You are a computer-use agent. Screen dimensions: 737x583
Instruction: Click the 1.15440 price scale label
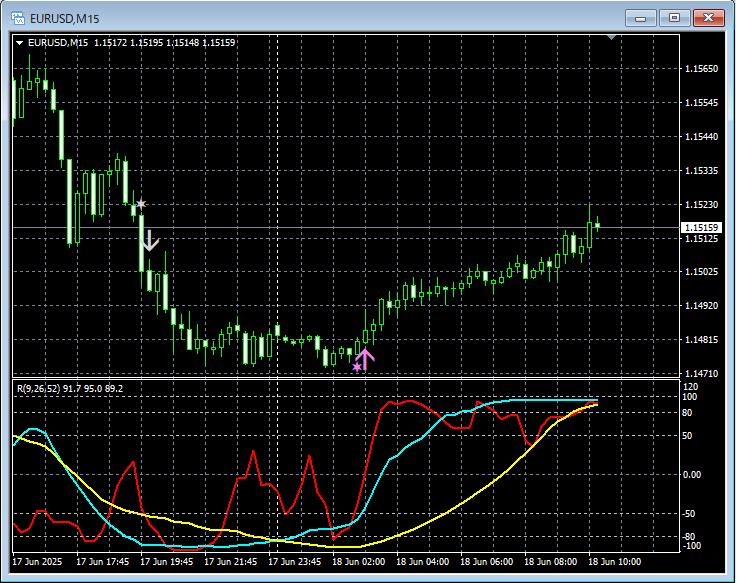click(x=702, y=137)
